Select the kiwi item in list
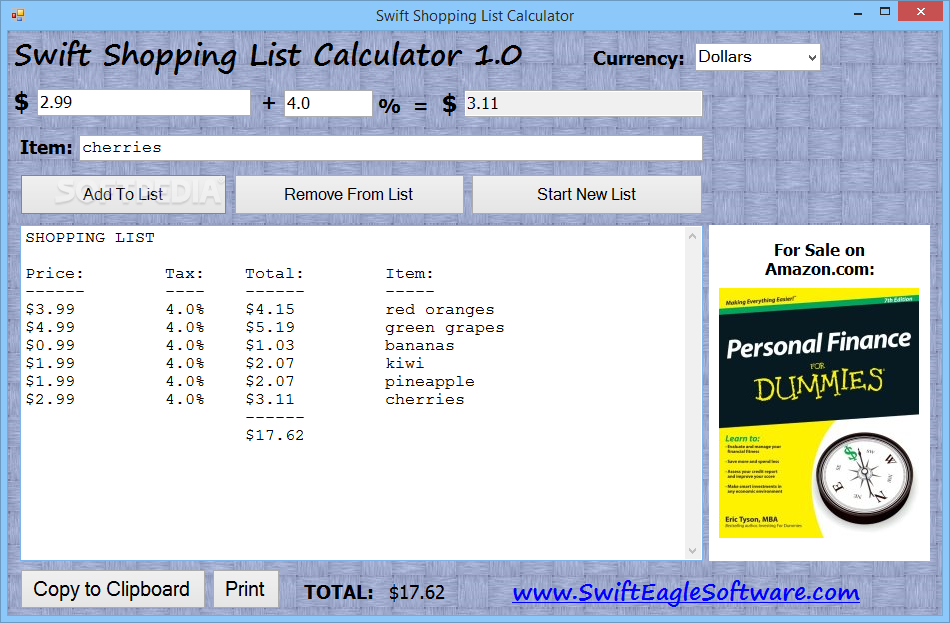 point(405,364)
